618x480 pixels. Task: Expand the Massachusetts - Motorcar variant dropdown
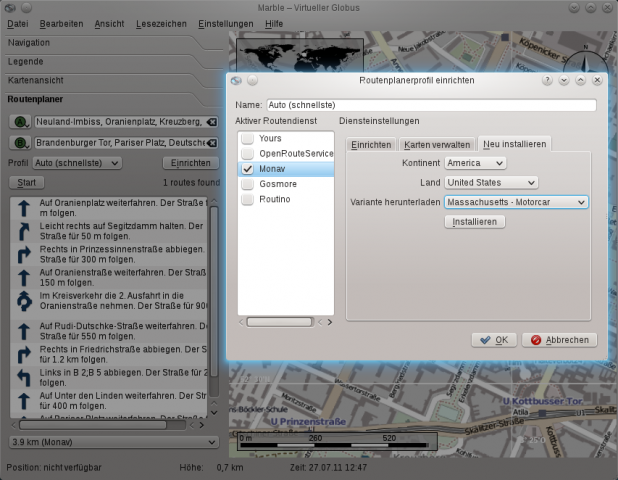pos(516,202)
